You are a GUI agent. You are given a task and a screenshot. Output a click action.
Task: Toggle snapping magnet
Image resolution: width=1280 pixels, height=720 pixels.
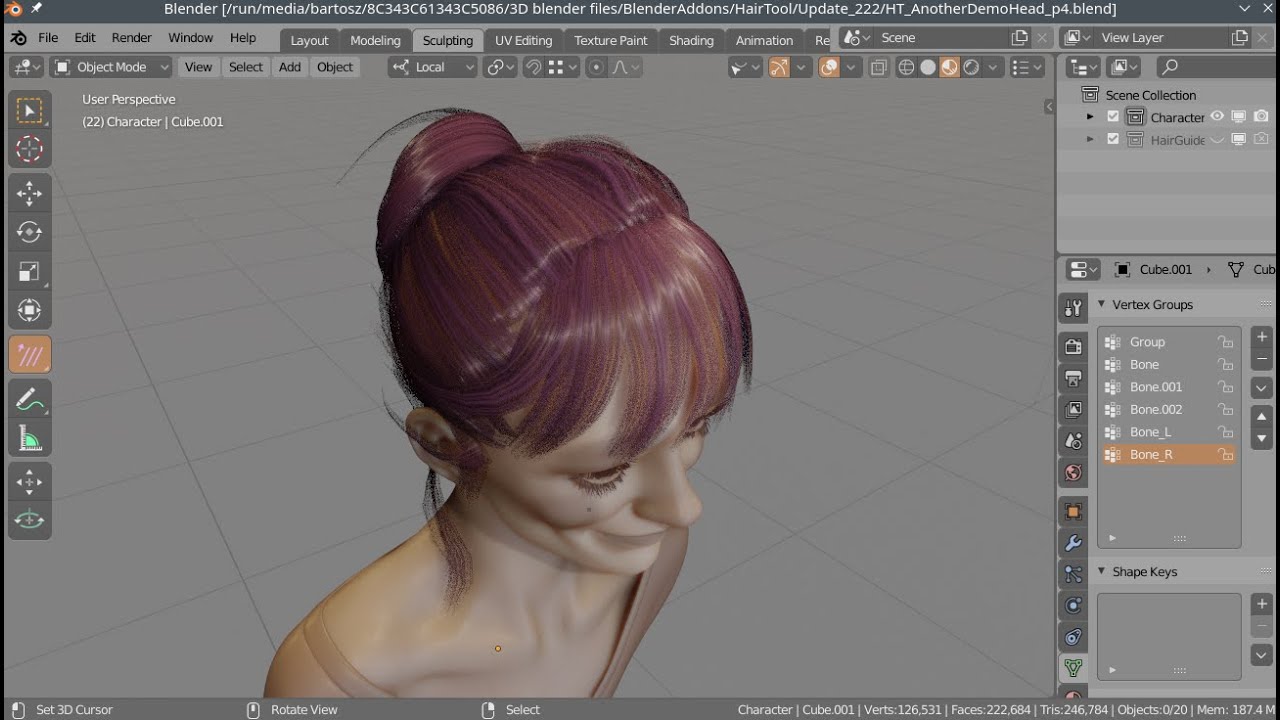pos(534,67)
